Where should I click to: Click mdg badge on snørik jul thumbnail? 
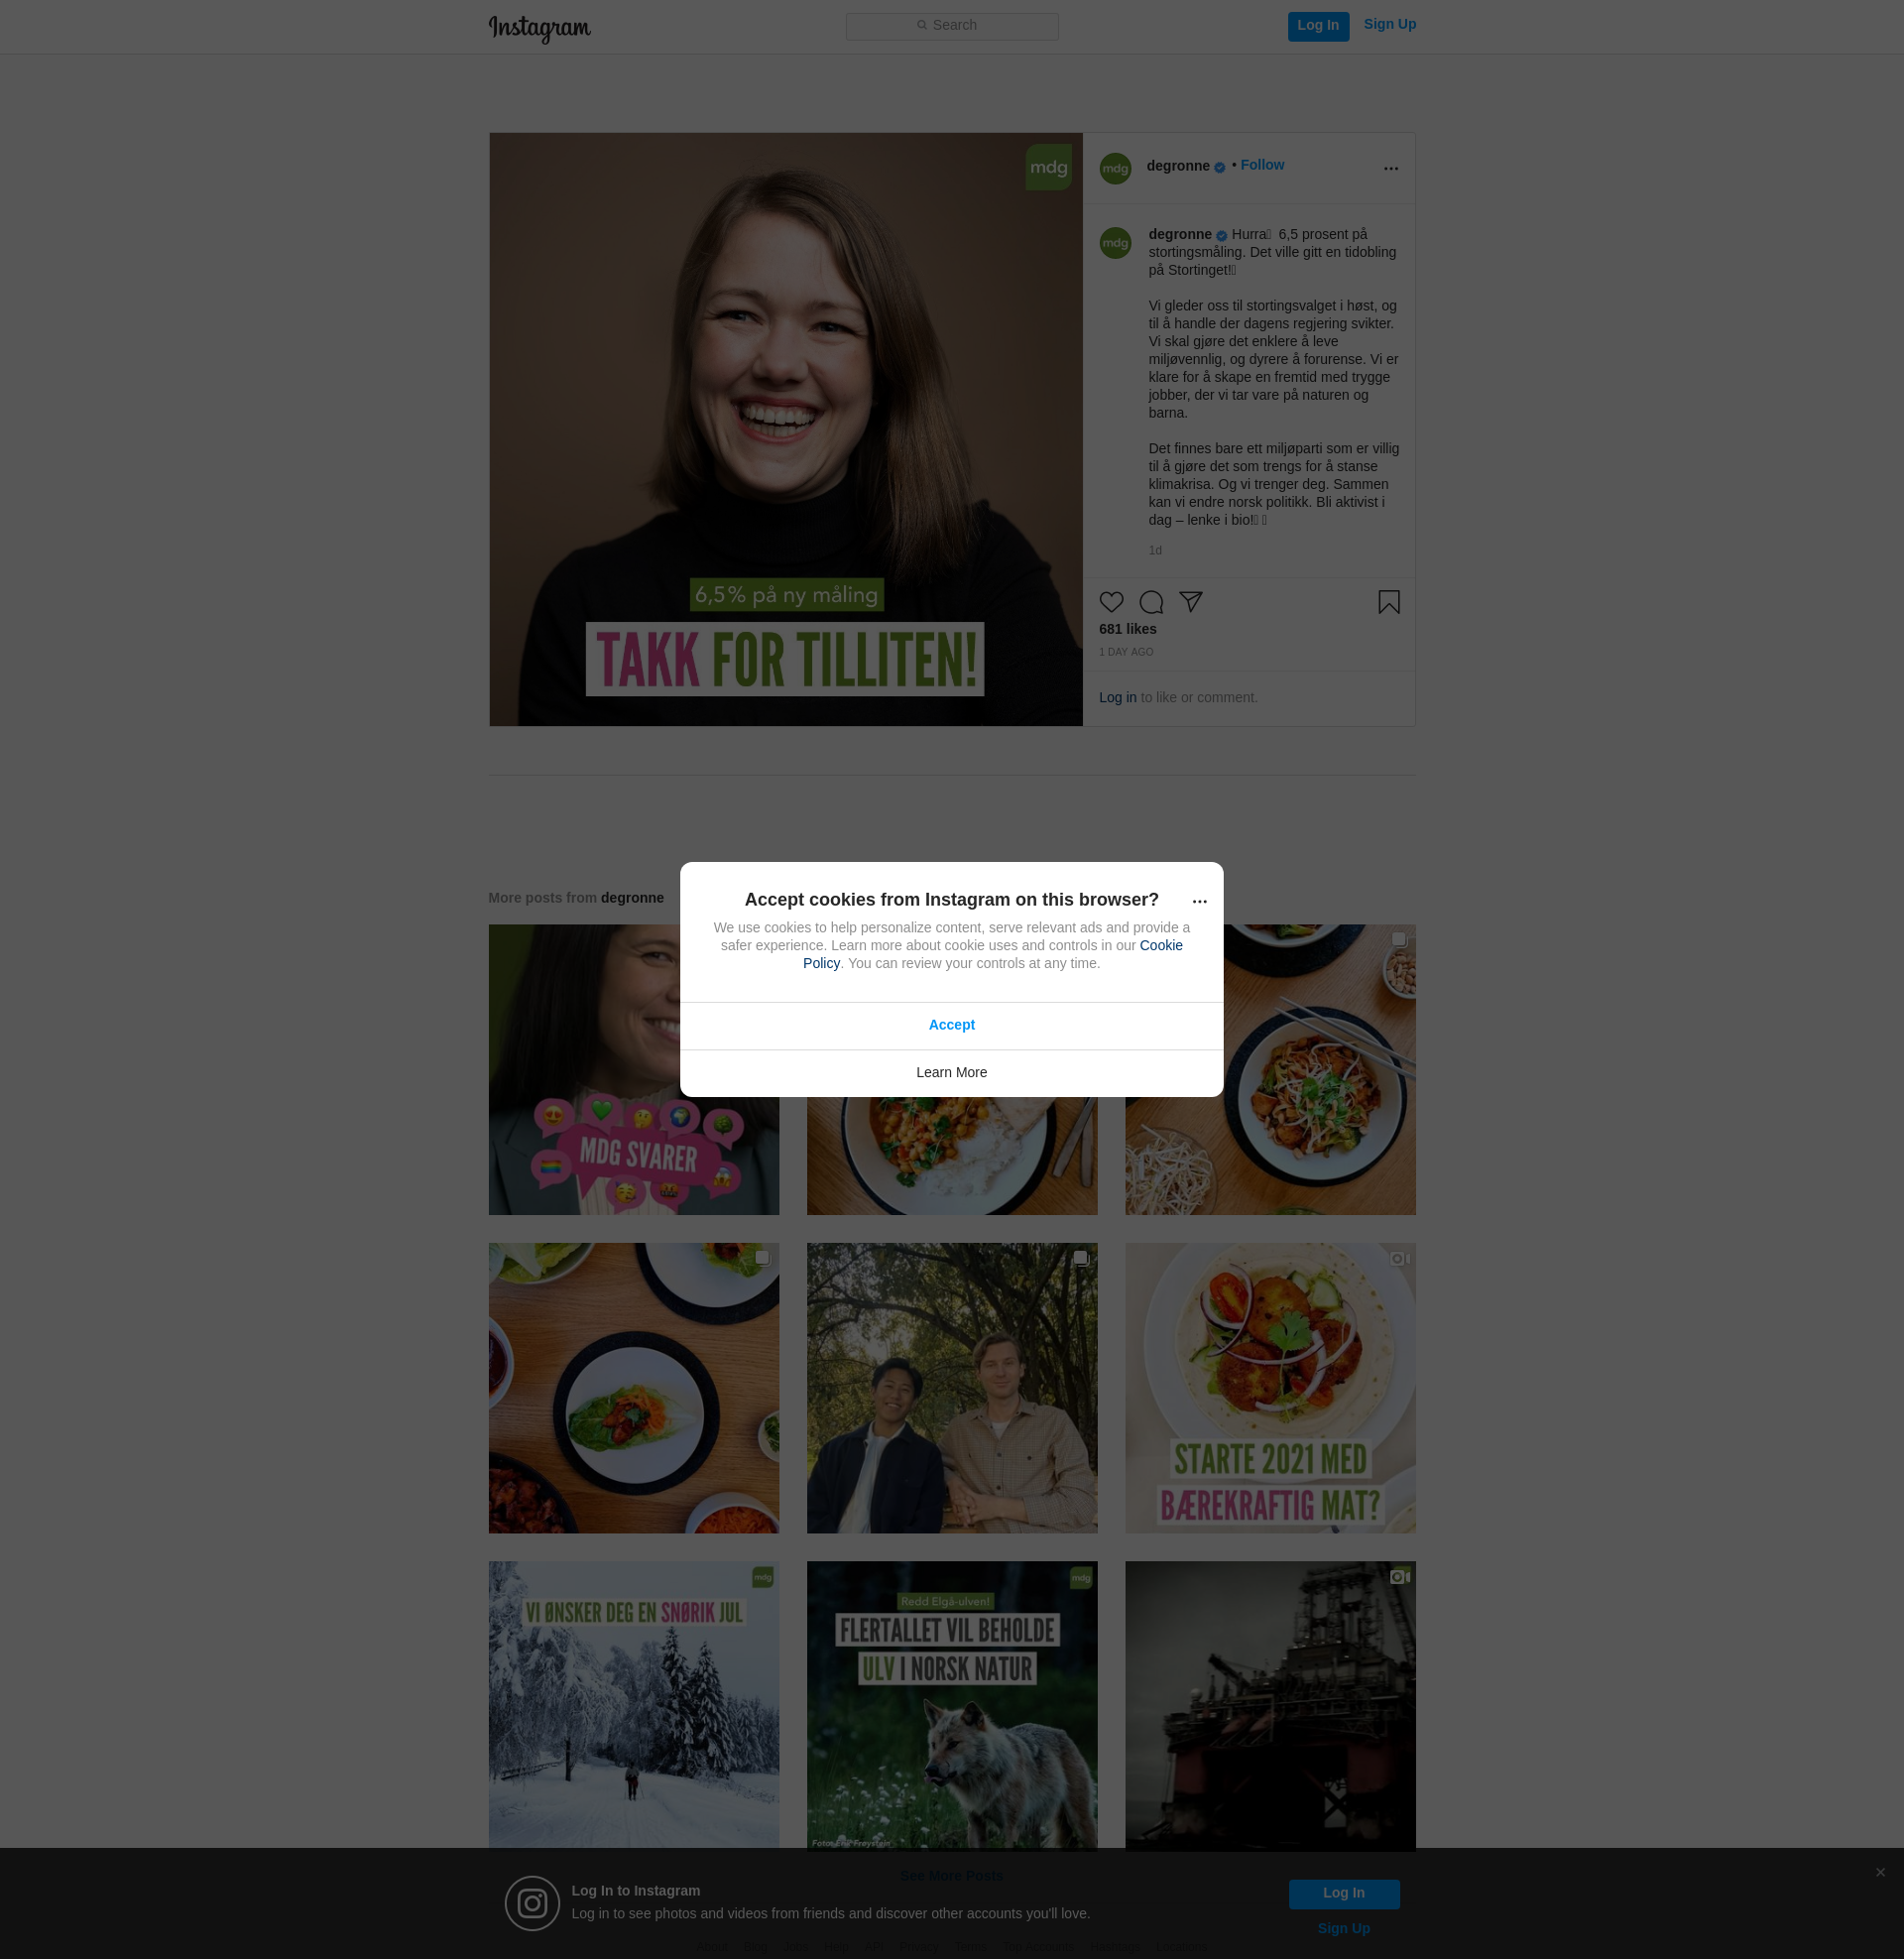point(762,1577)
